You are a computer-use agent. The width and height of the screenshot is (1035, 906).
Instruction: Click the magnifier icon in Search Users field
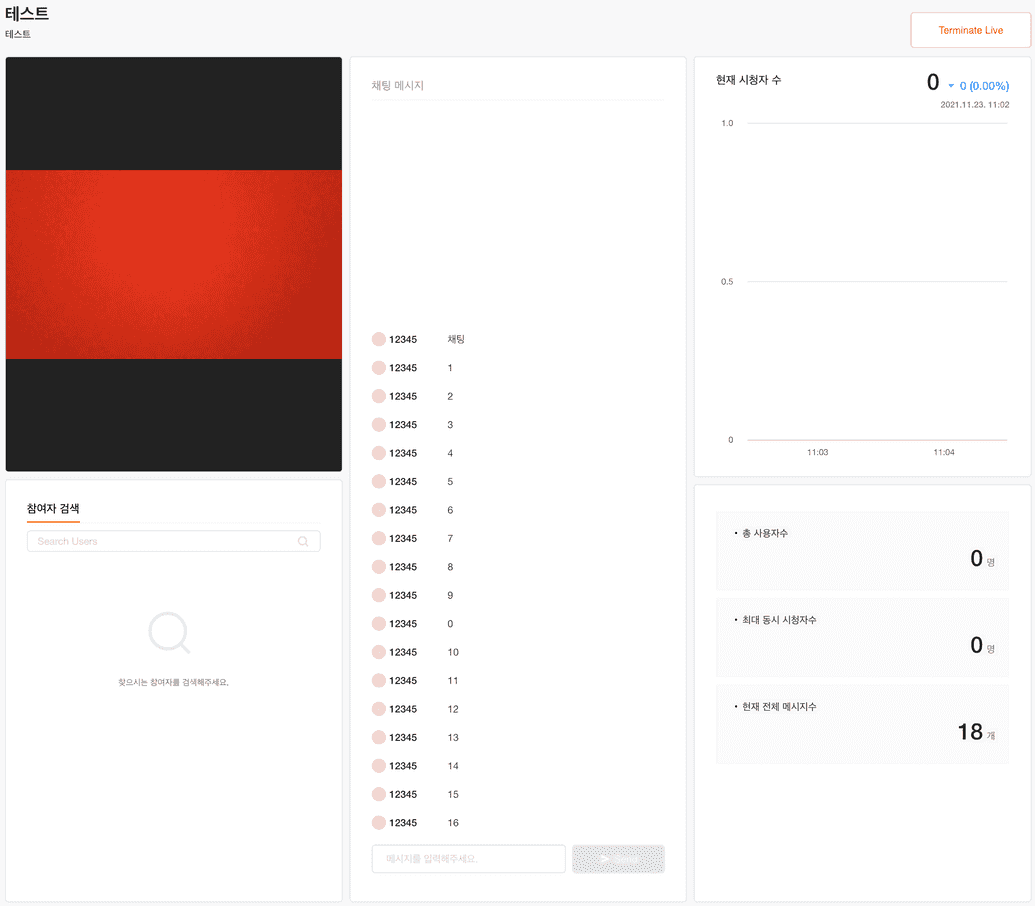click(303, 542)
